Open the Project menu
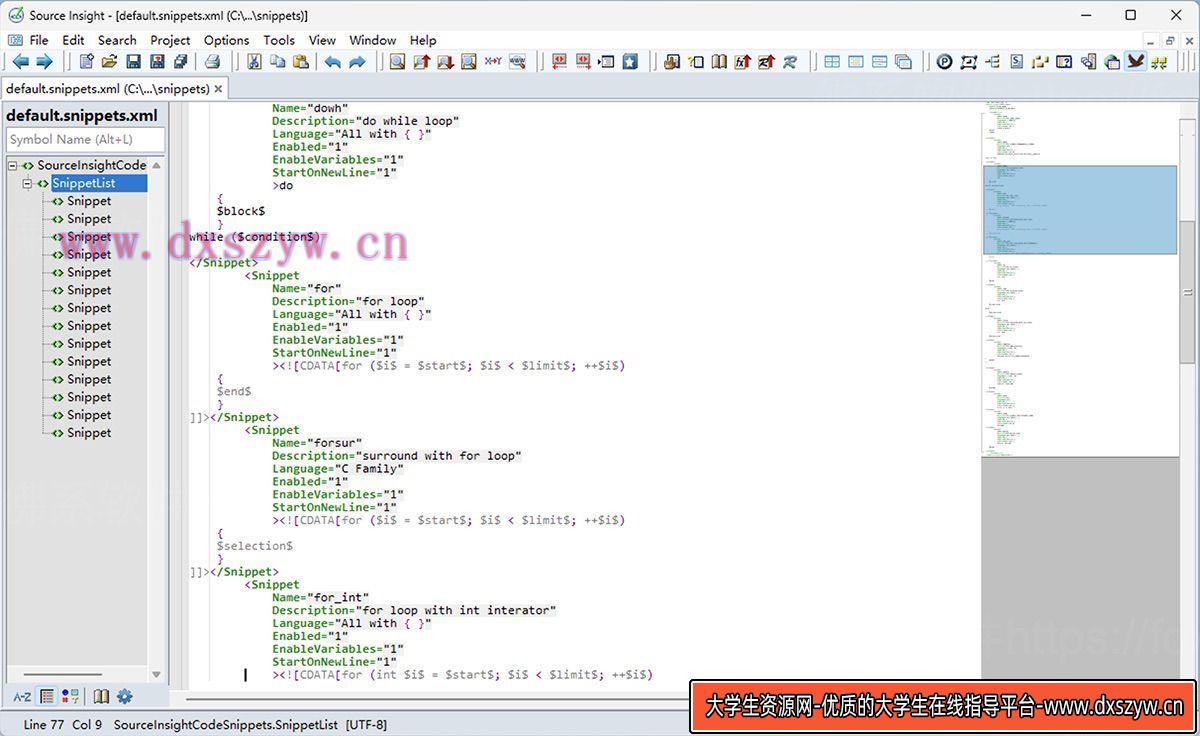This screenshot has height=736, width=1200. [x=170, y=40]
